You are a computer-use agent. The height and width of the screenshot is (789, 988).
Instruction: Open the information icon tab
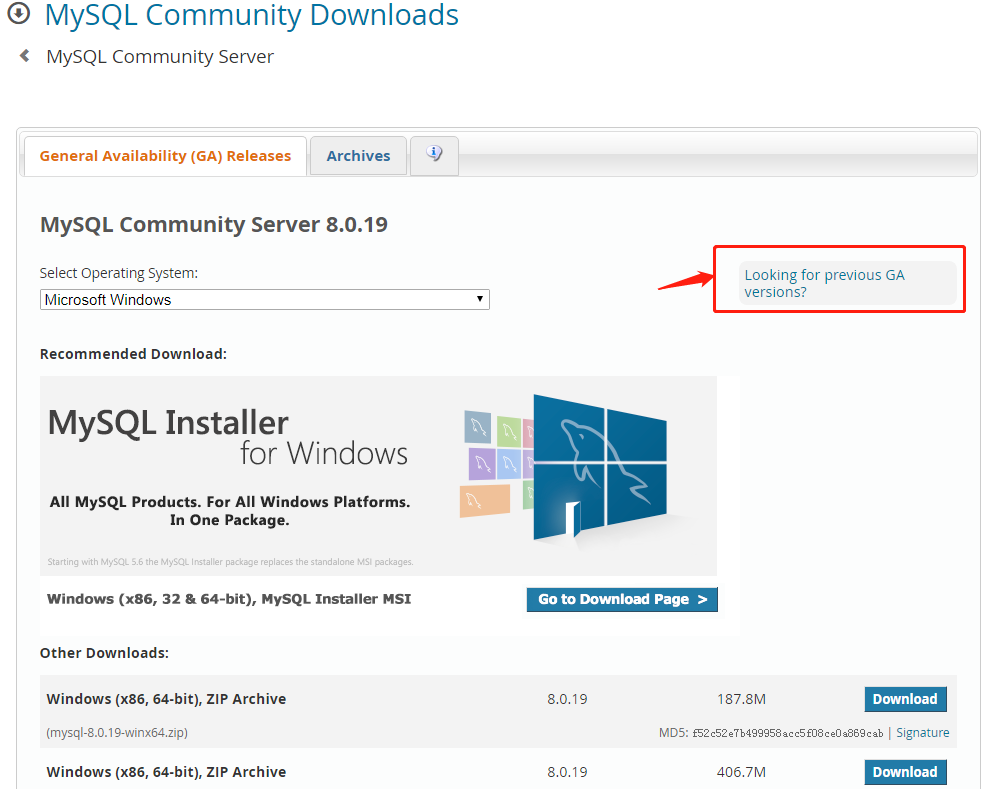434,154
